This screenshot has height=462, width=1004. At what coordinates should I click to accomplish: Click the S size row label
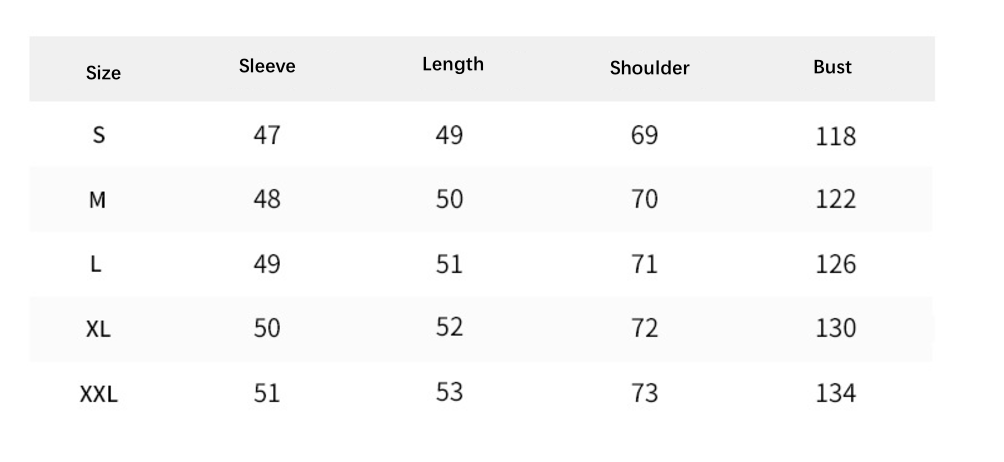[x=98, y=135]
